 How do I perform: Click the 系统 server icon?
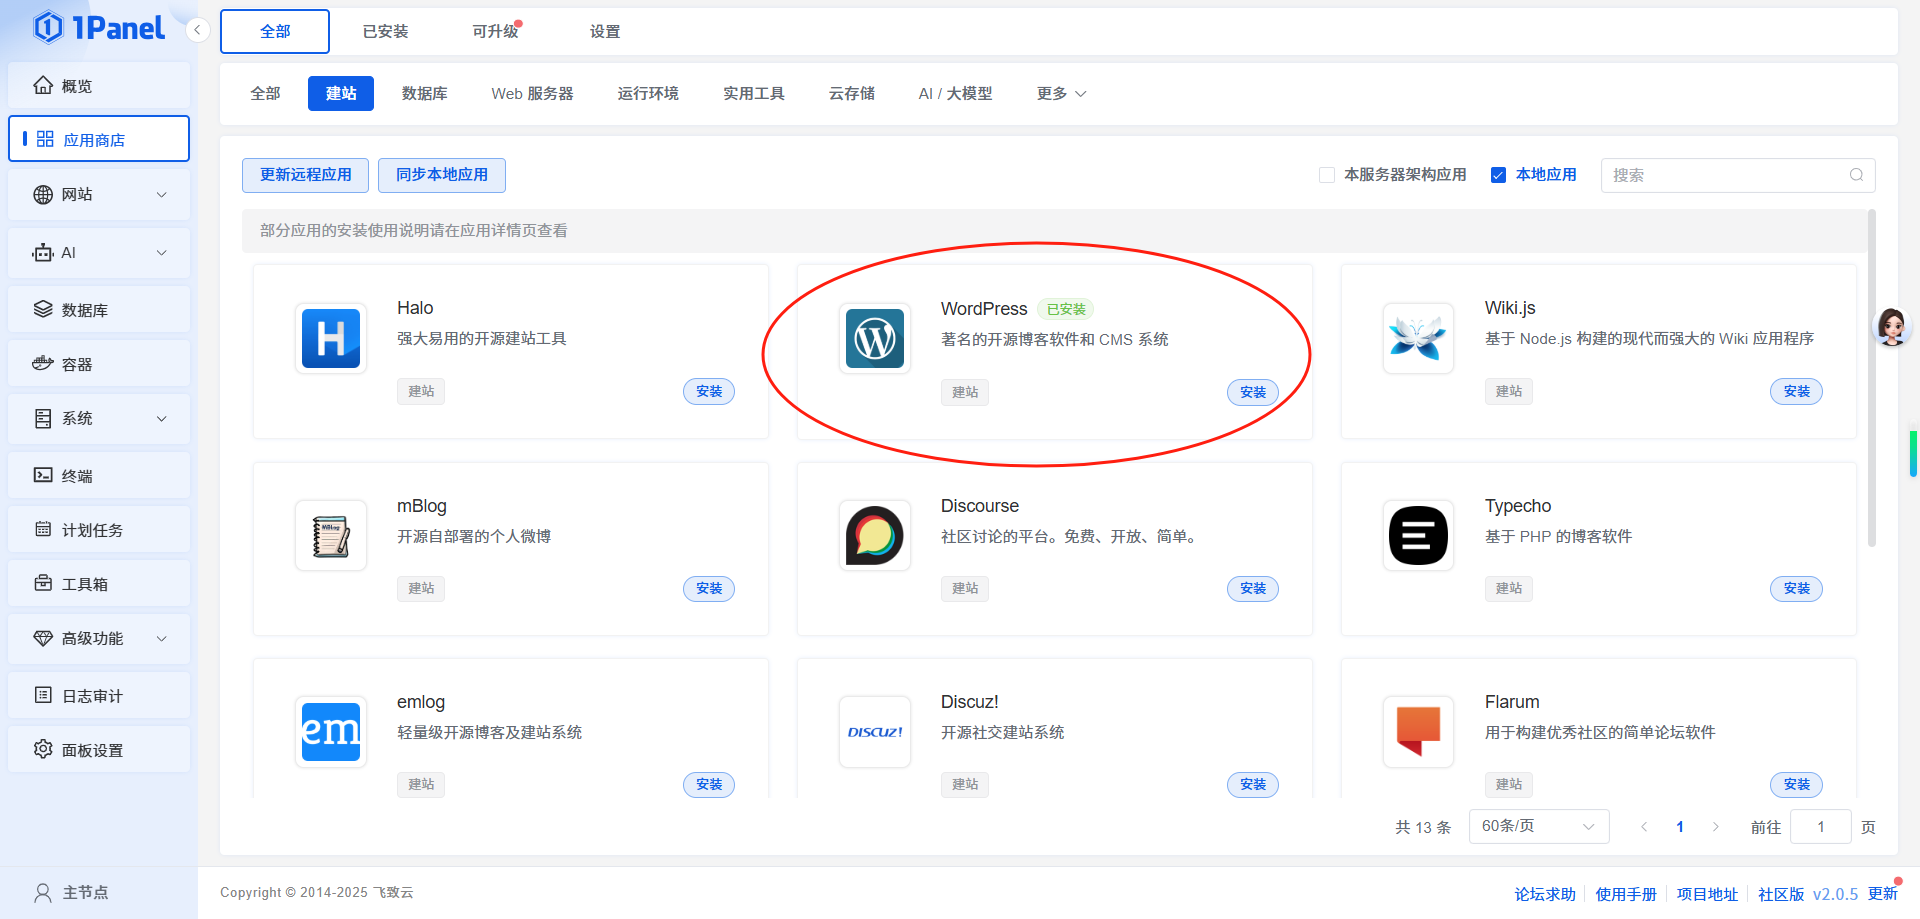43,418
